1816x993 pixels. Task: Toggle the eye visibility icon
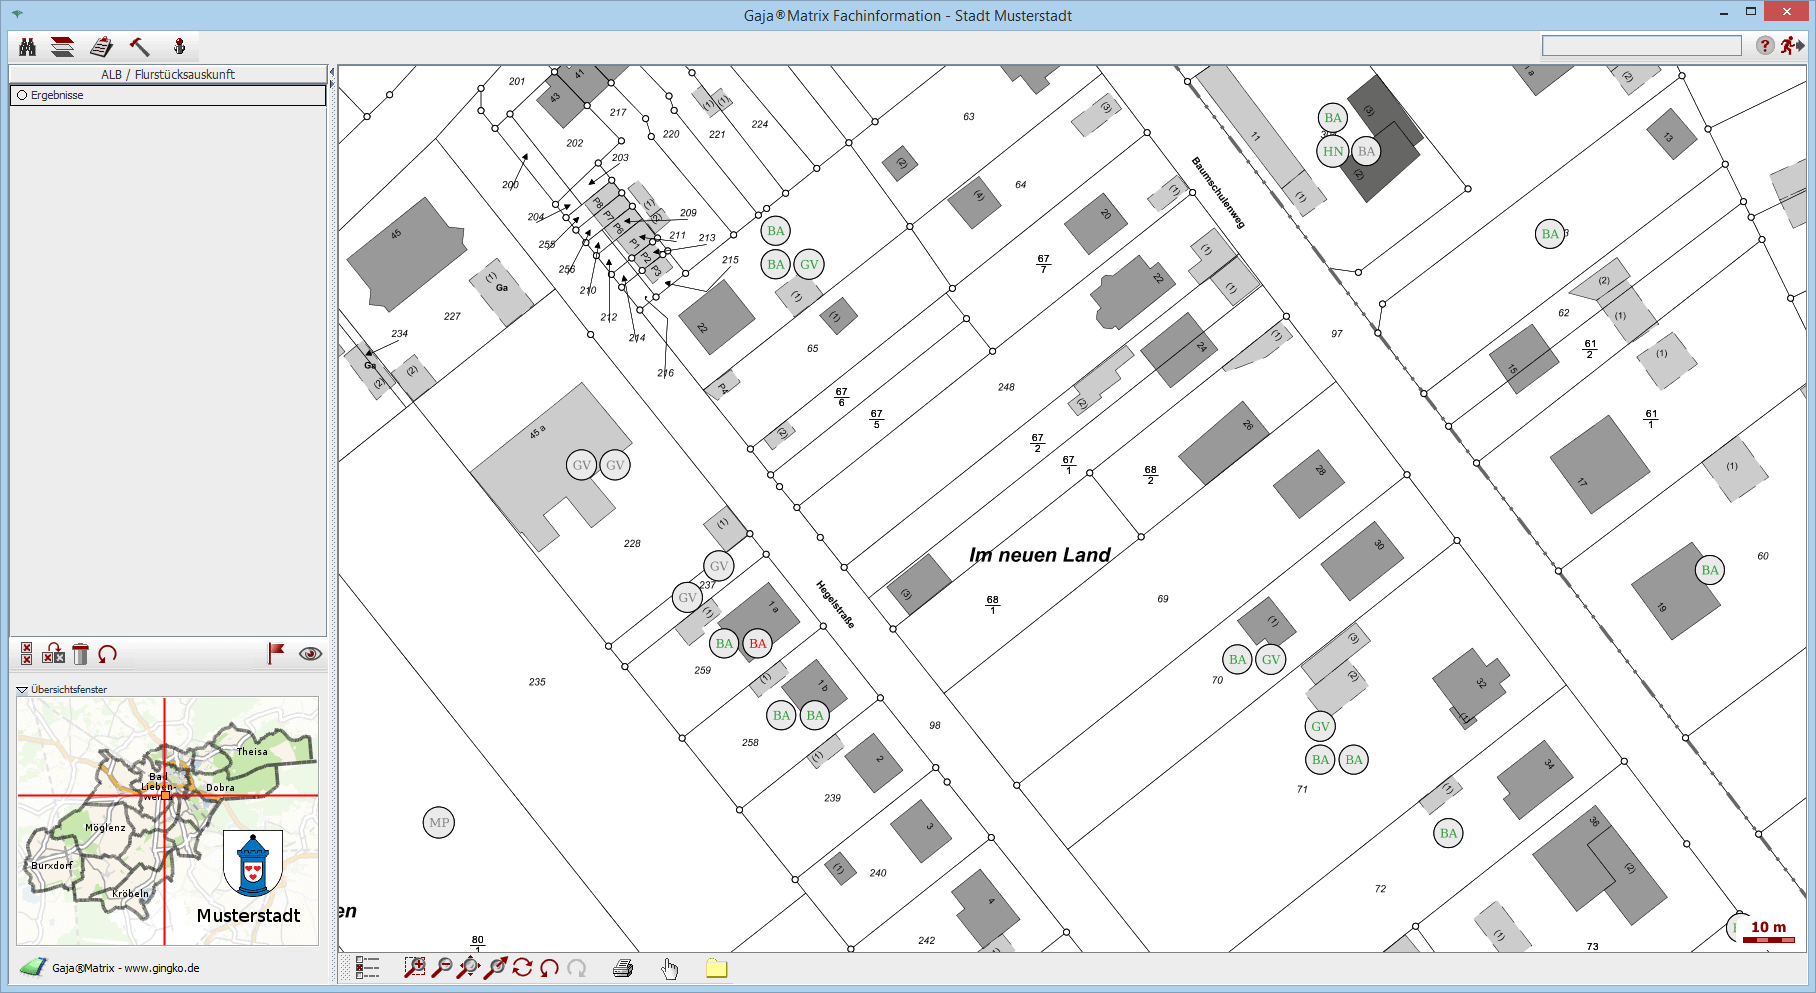pos(310,654)
